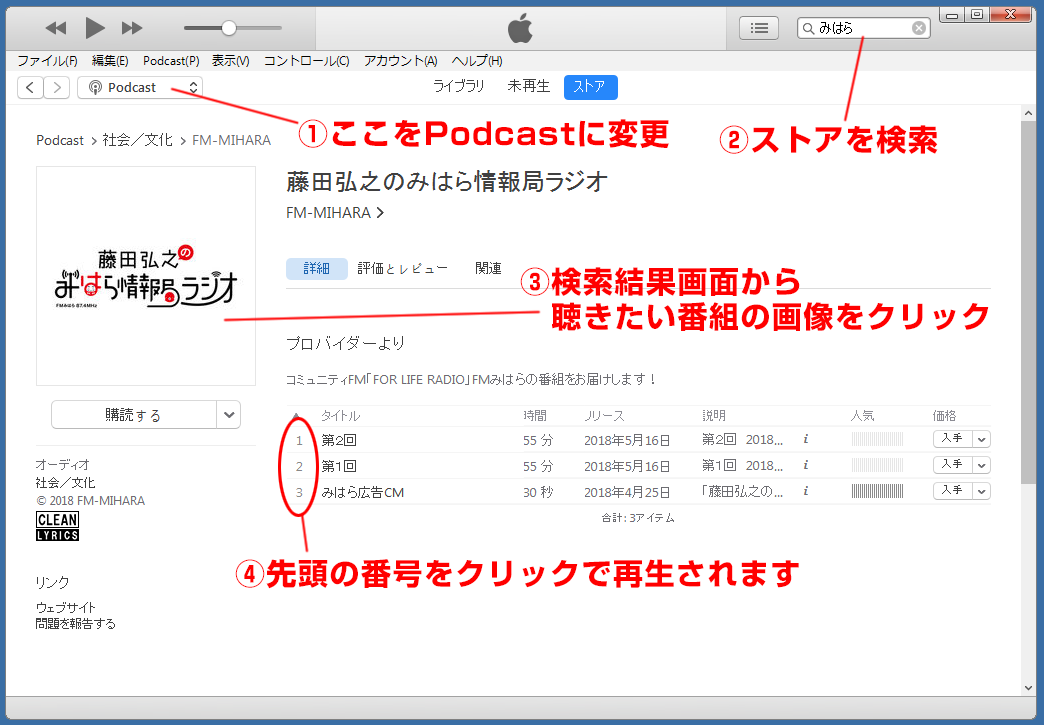Adjust the volume slider
1044x725 pixels.
[x=229, y=27]
